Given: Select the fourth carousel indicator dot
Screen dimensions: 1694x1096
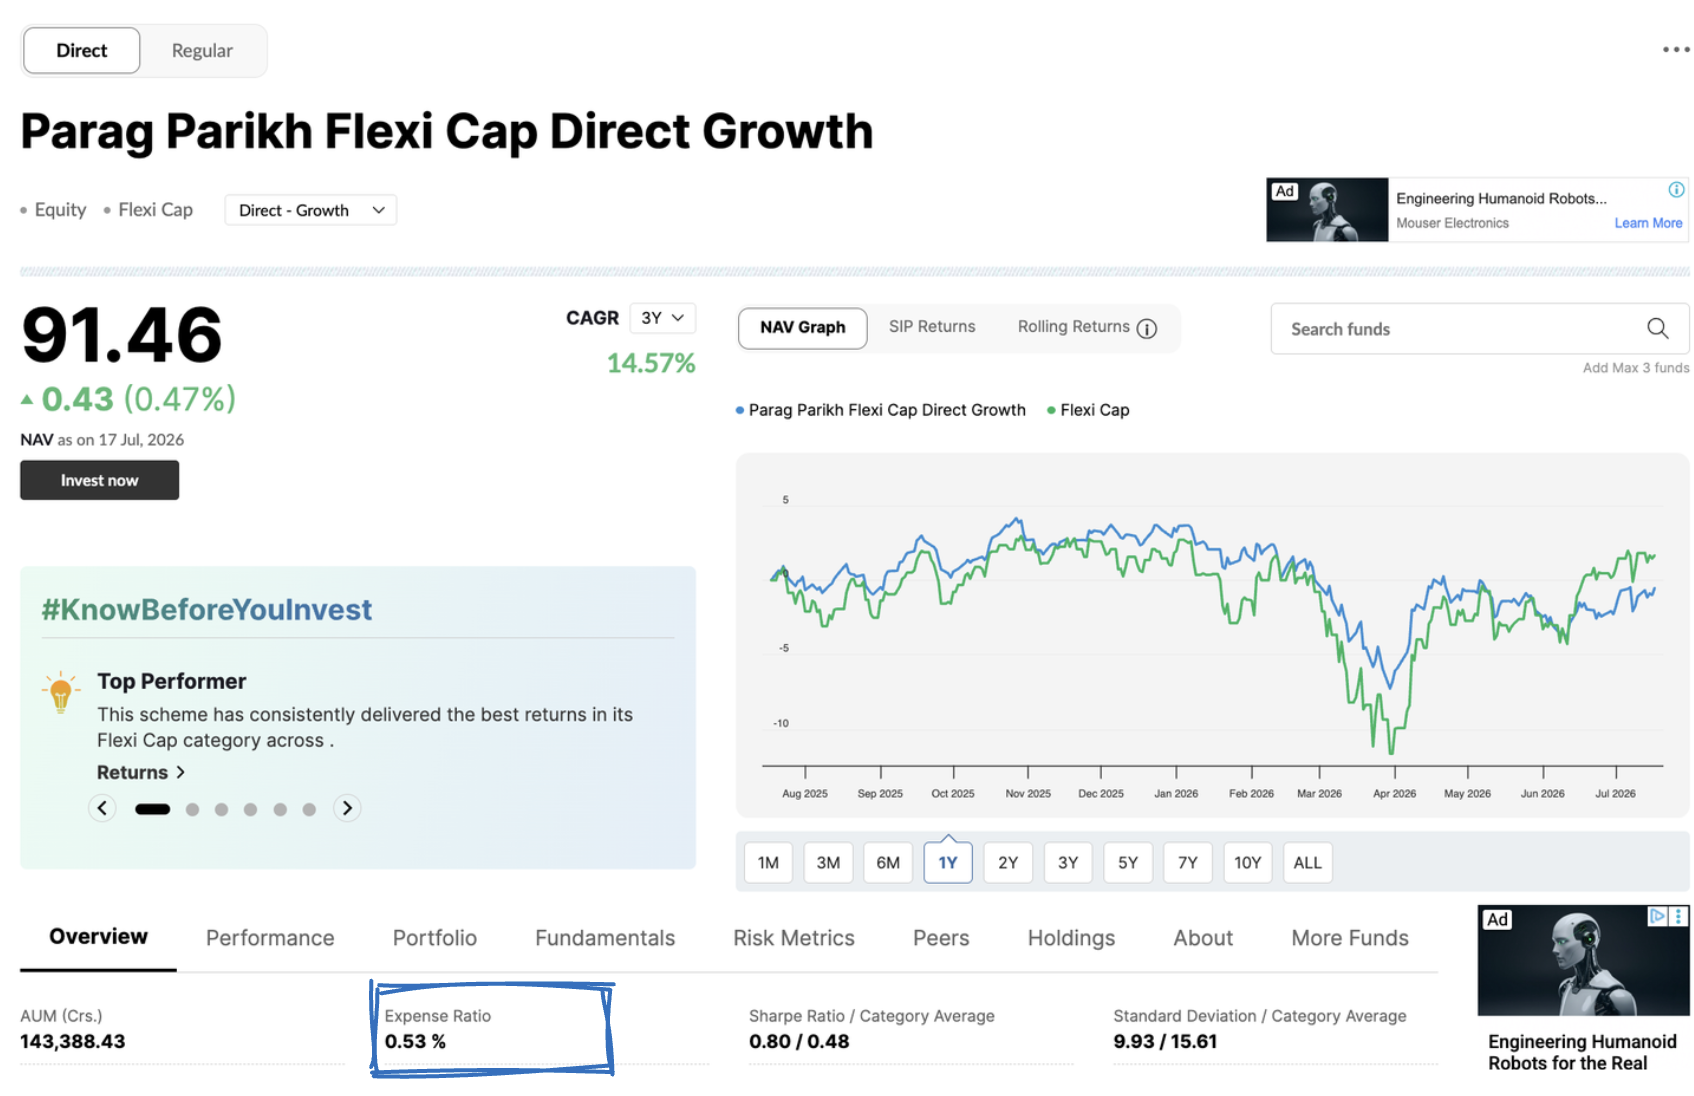Looking at the screenshot, I should [250, 809].
